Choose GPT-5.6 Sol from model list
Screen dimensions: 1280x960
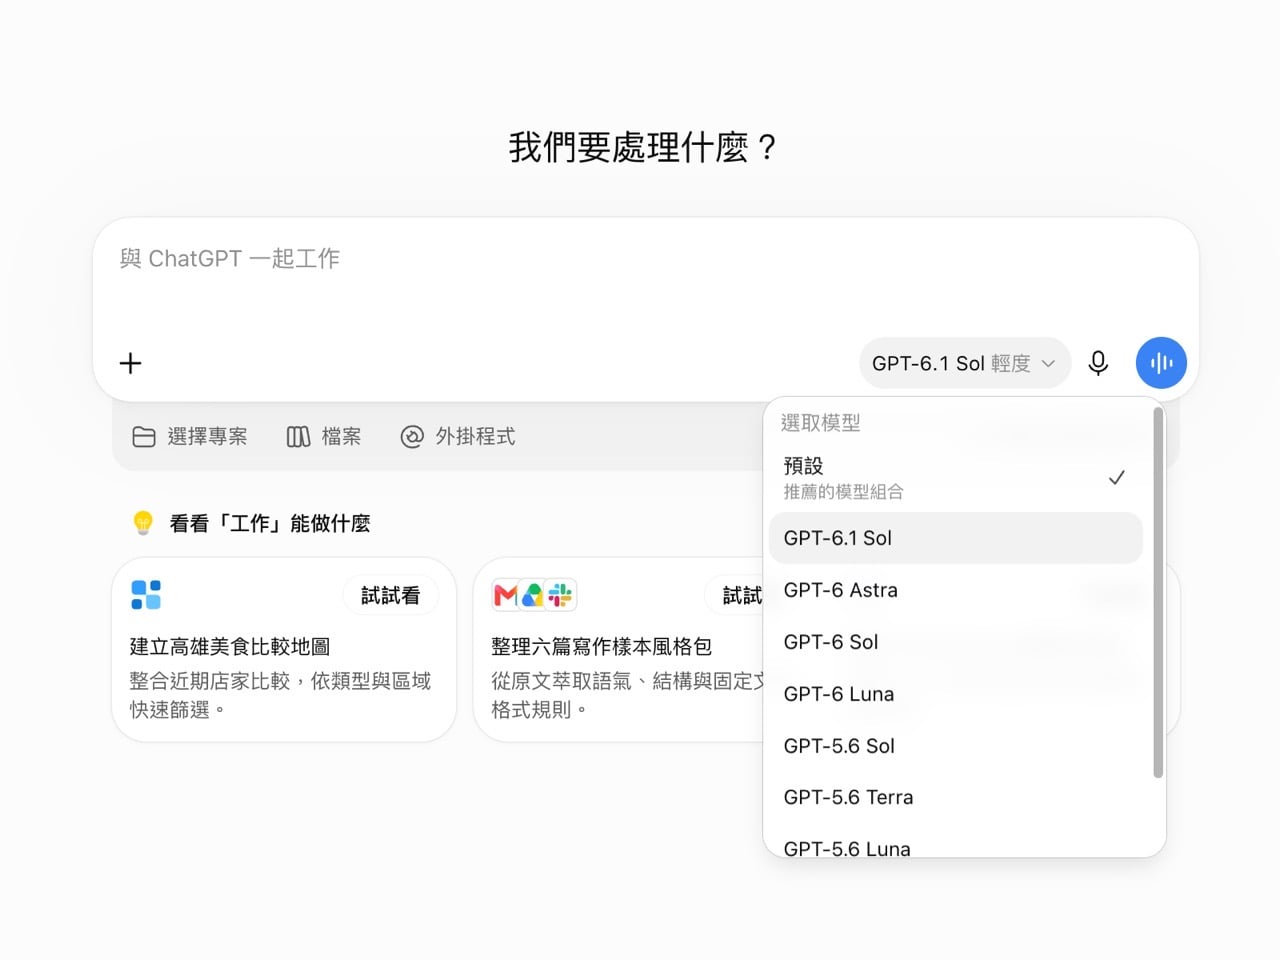point(956,746)
